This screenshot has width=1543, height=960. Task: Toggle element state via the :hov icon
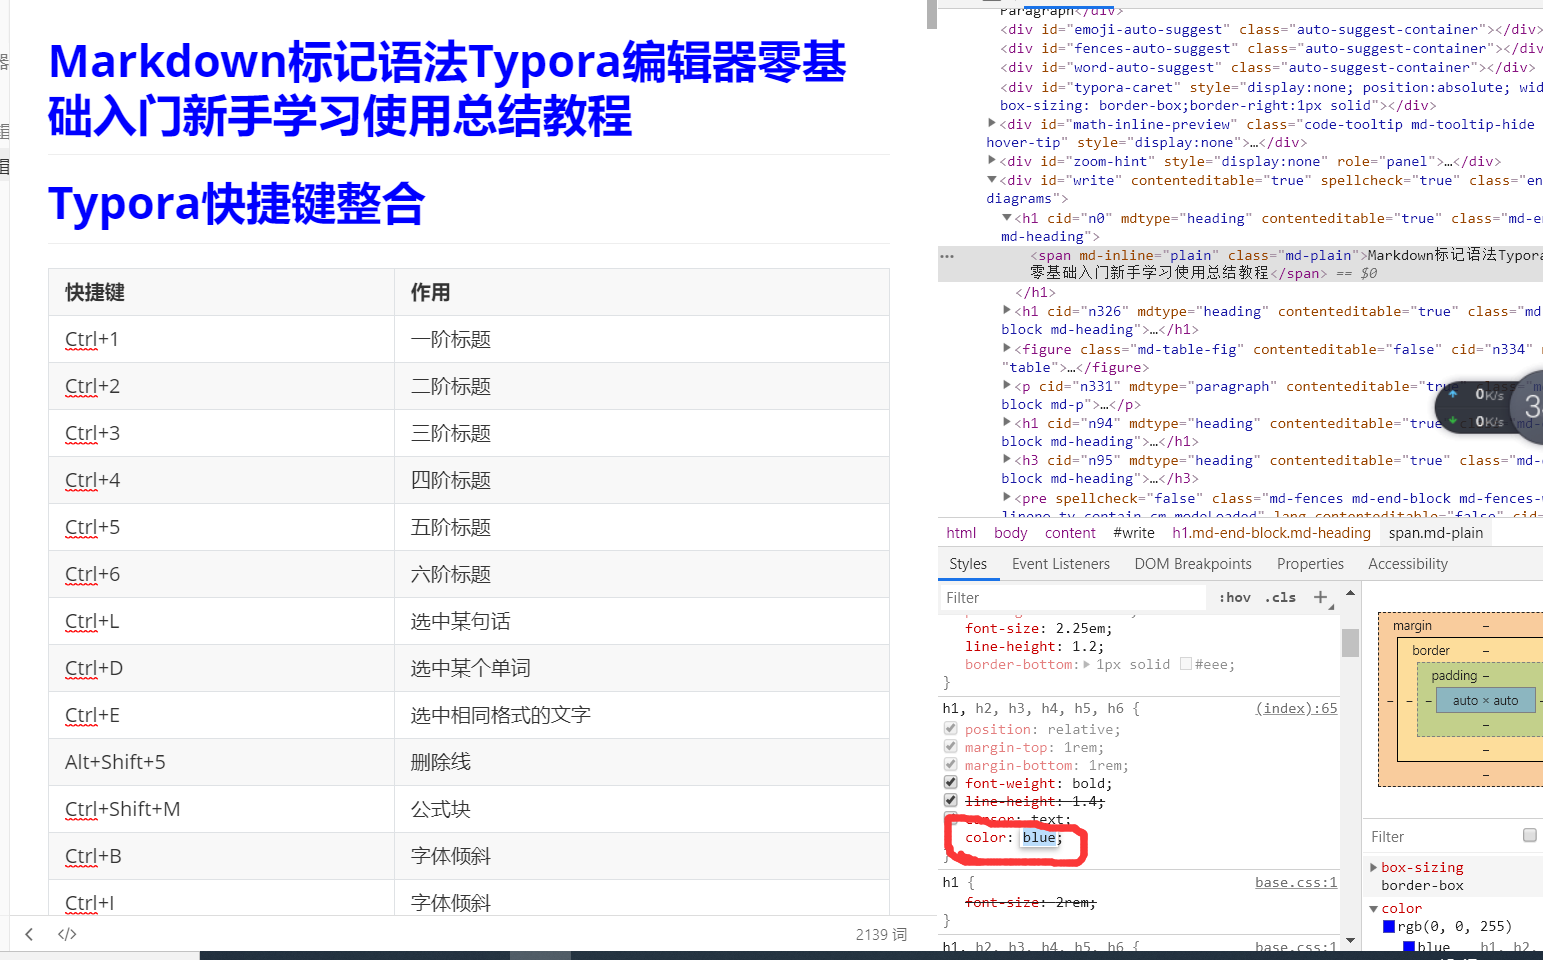click(x=1233, y=597)
